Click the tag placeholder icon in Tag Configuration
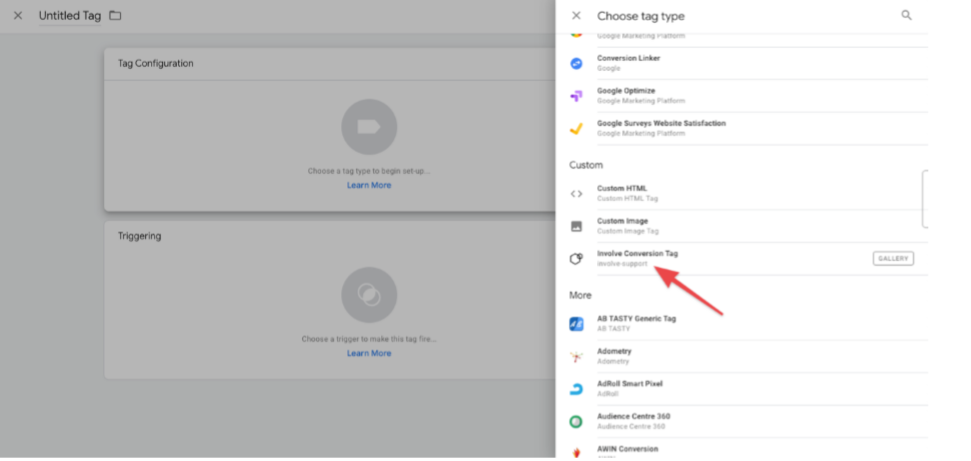 [369, 127]
